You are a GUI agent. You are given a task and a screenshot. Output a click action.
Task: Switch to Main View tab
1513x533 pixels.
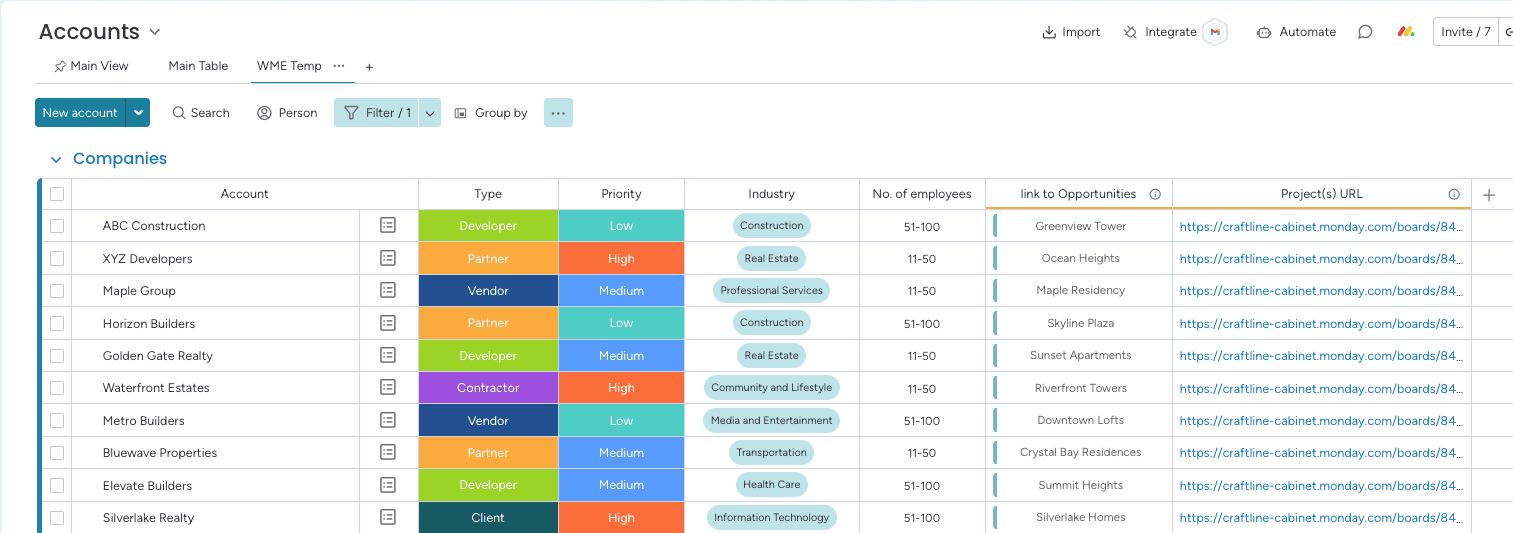click(91, 66)
